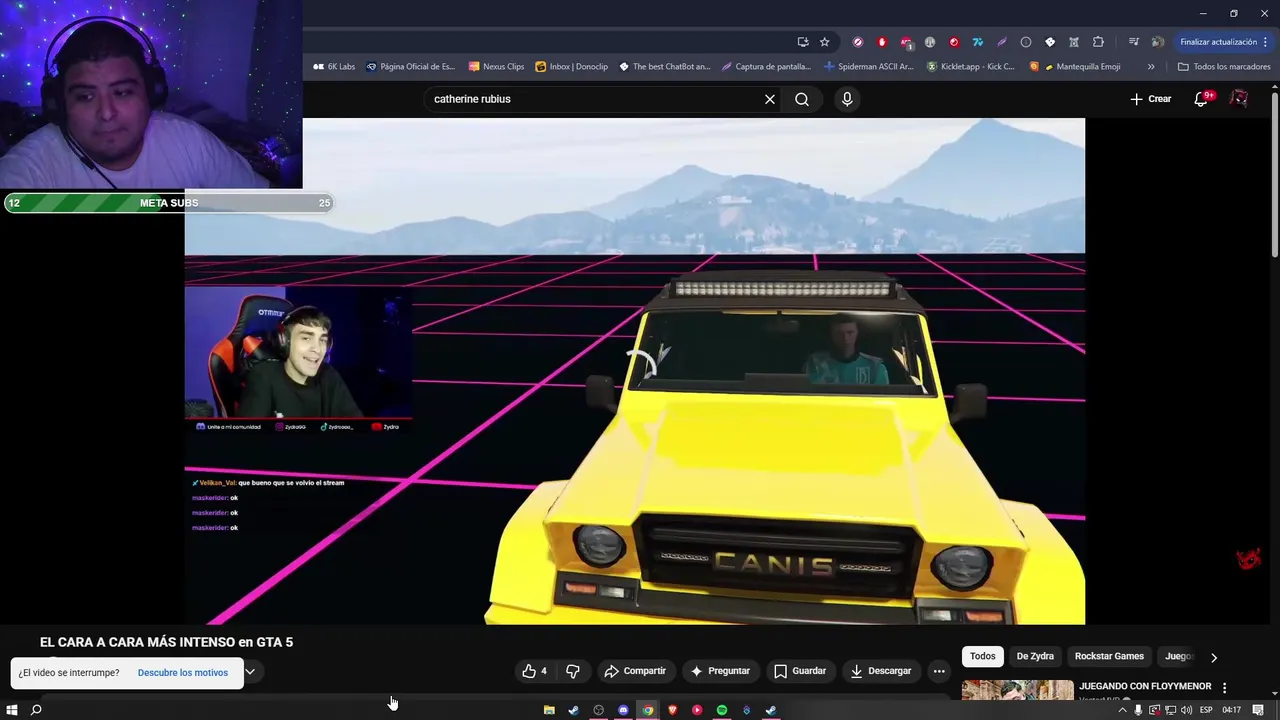
Task: Open the Mantequilla Emoji bookmark
Action: tap(1075, 67)
